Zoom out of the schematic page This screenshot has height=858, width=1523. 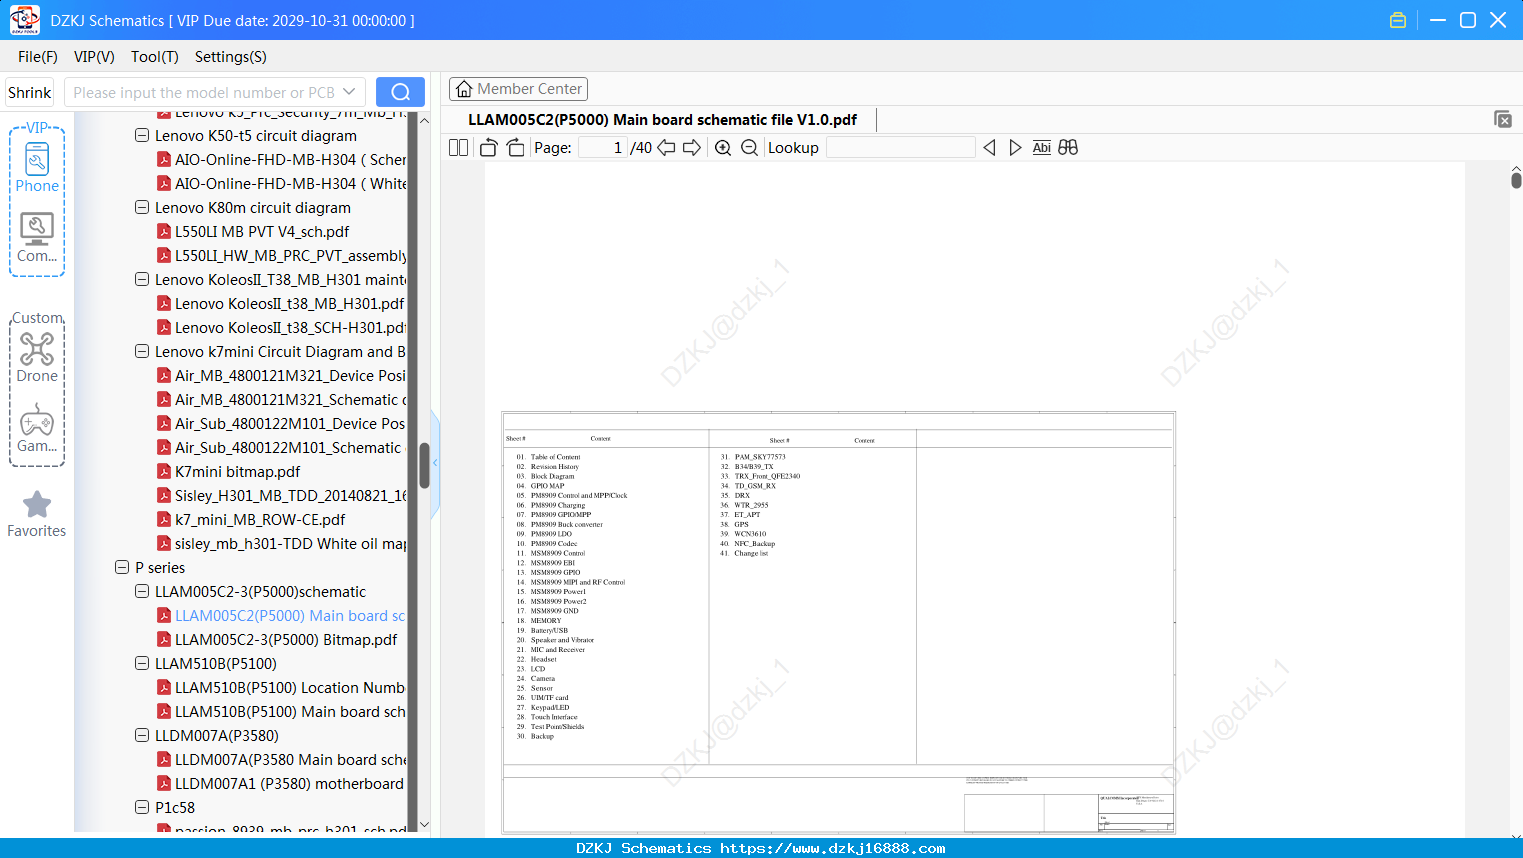(x=749, y=148)
